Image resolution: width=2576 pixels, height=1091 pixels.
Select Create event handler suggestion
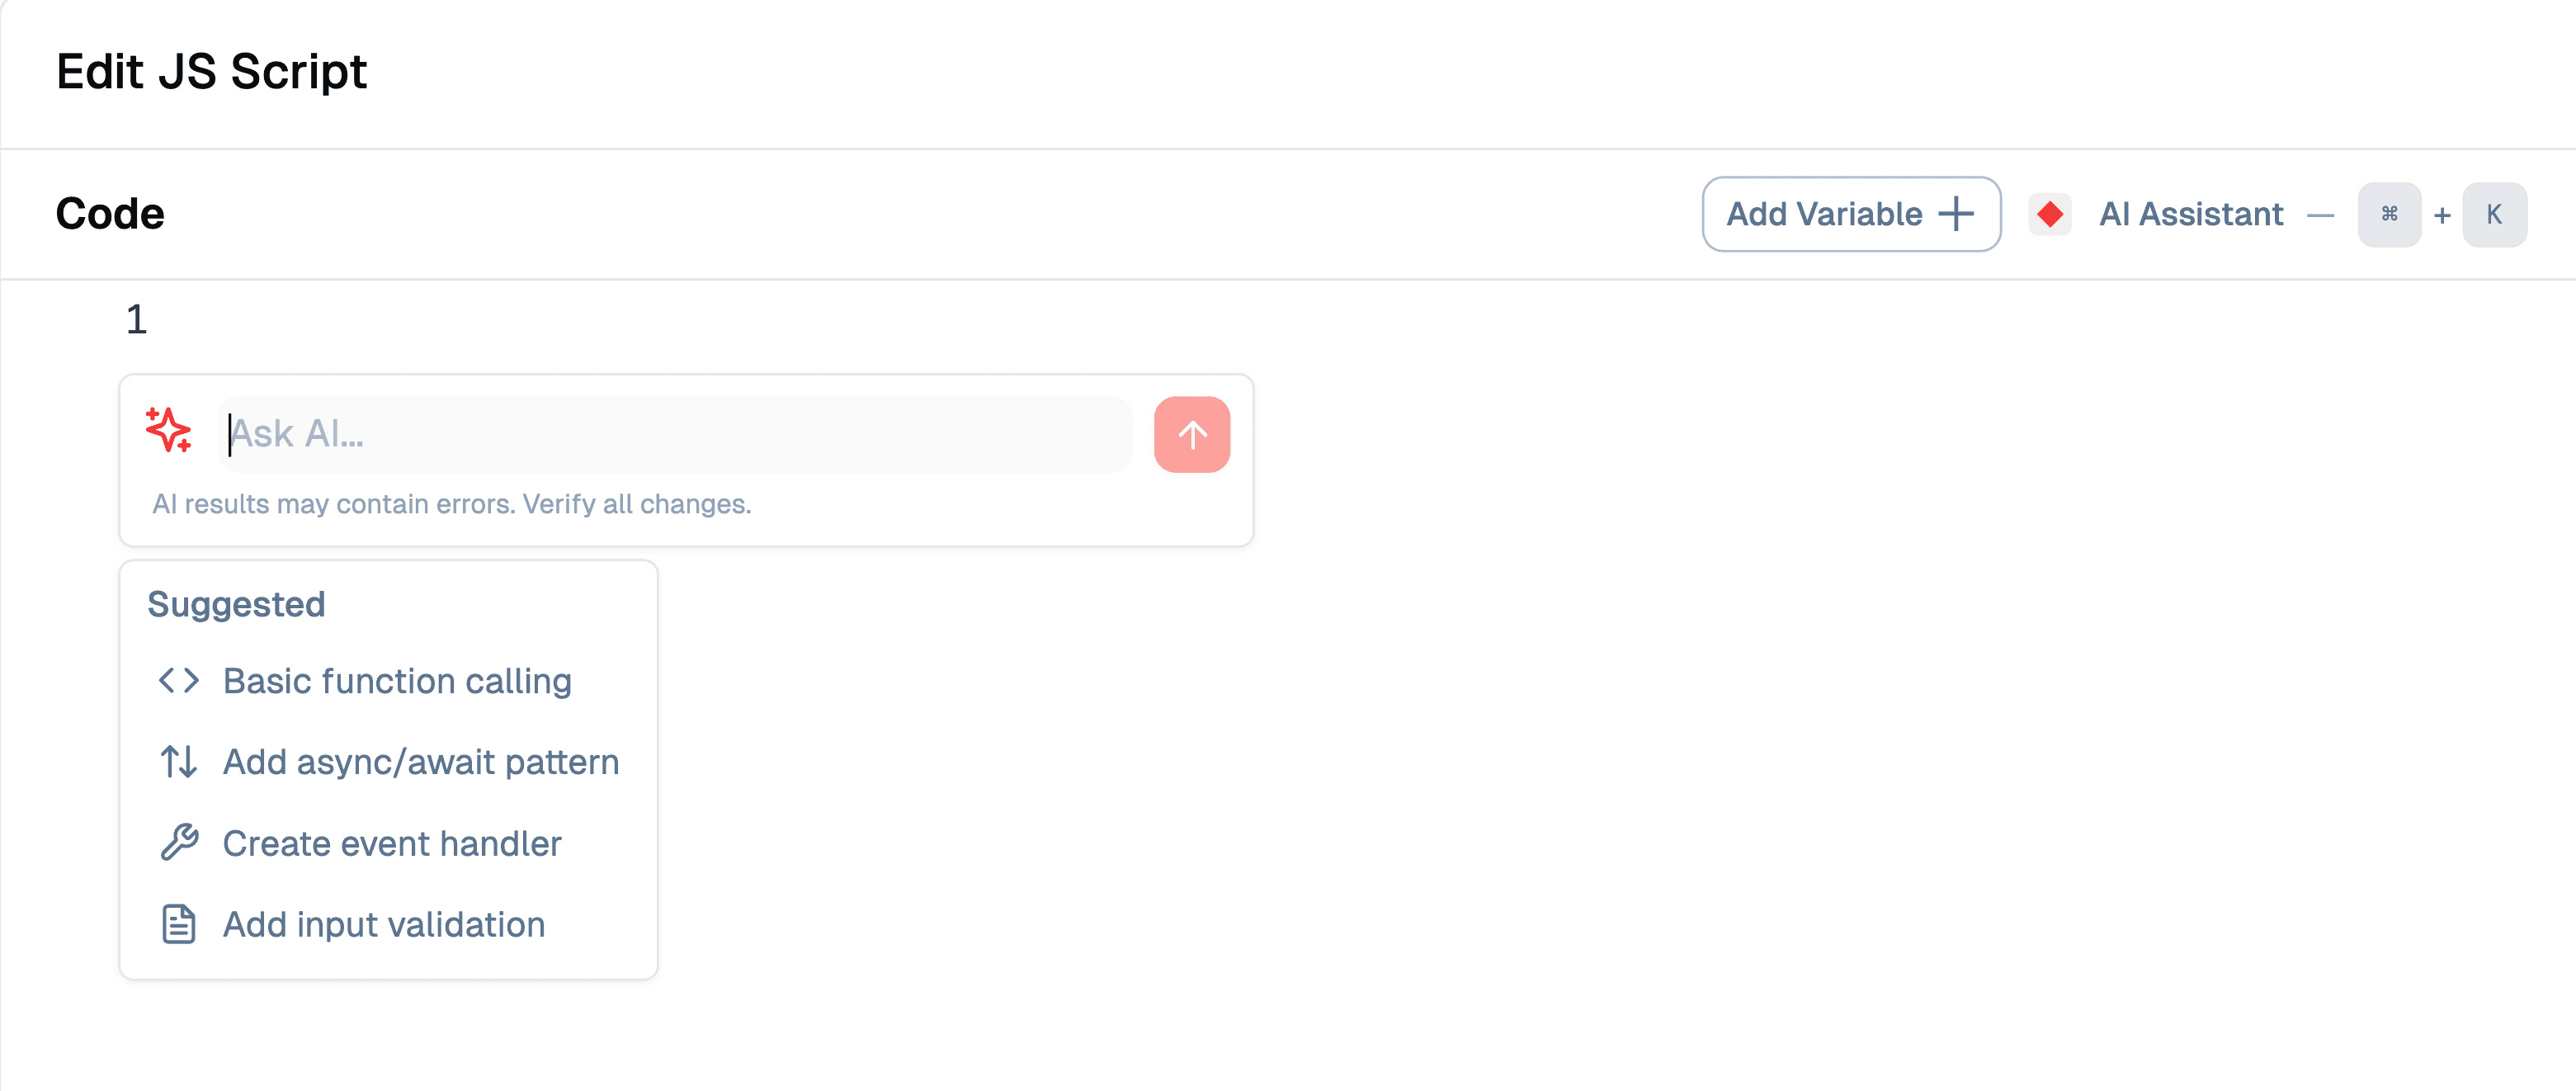pyautogui.click(x=392, y=843)
